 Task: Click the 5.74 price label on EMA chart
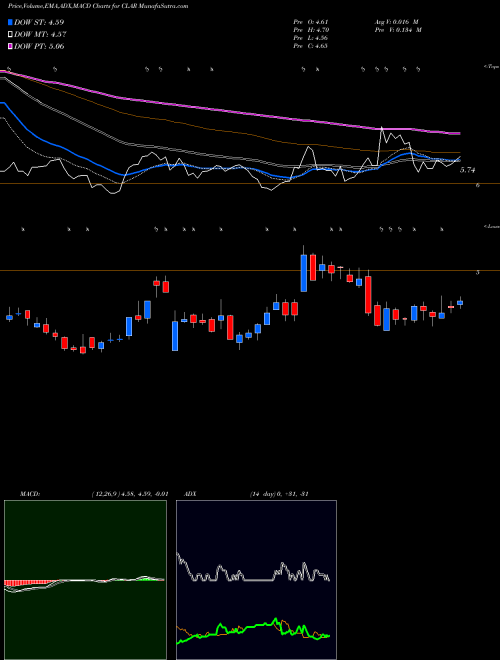(x=467, y=170)
